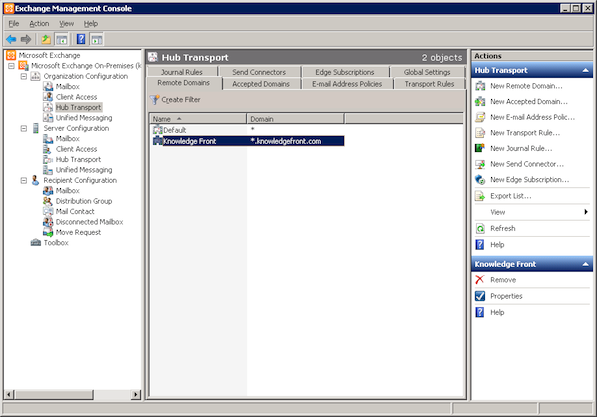This screenshot has height=417, width=597.
Task: Switch to the Transport Rules tab
Action: [x=429, y=84]
